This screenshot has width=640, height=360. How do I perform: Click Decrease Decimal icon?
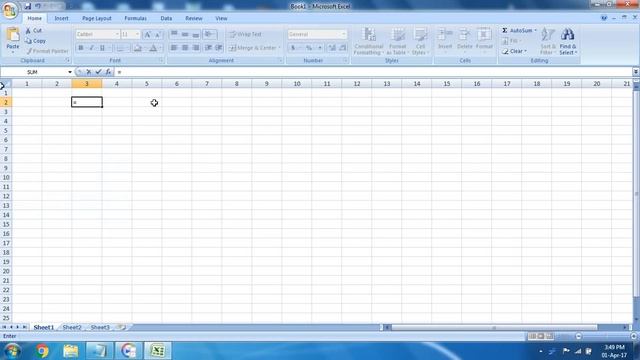342,48
